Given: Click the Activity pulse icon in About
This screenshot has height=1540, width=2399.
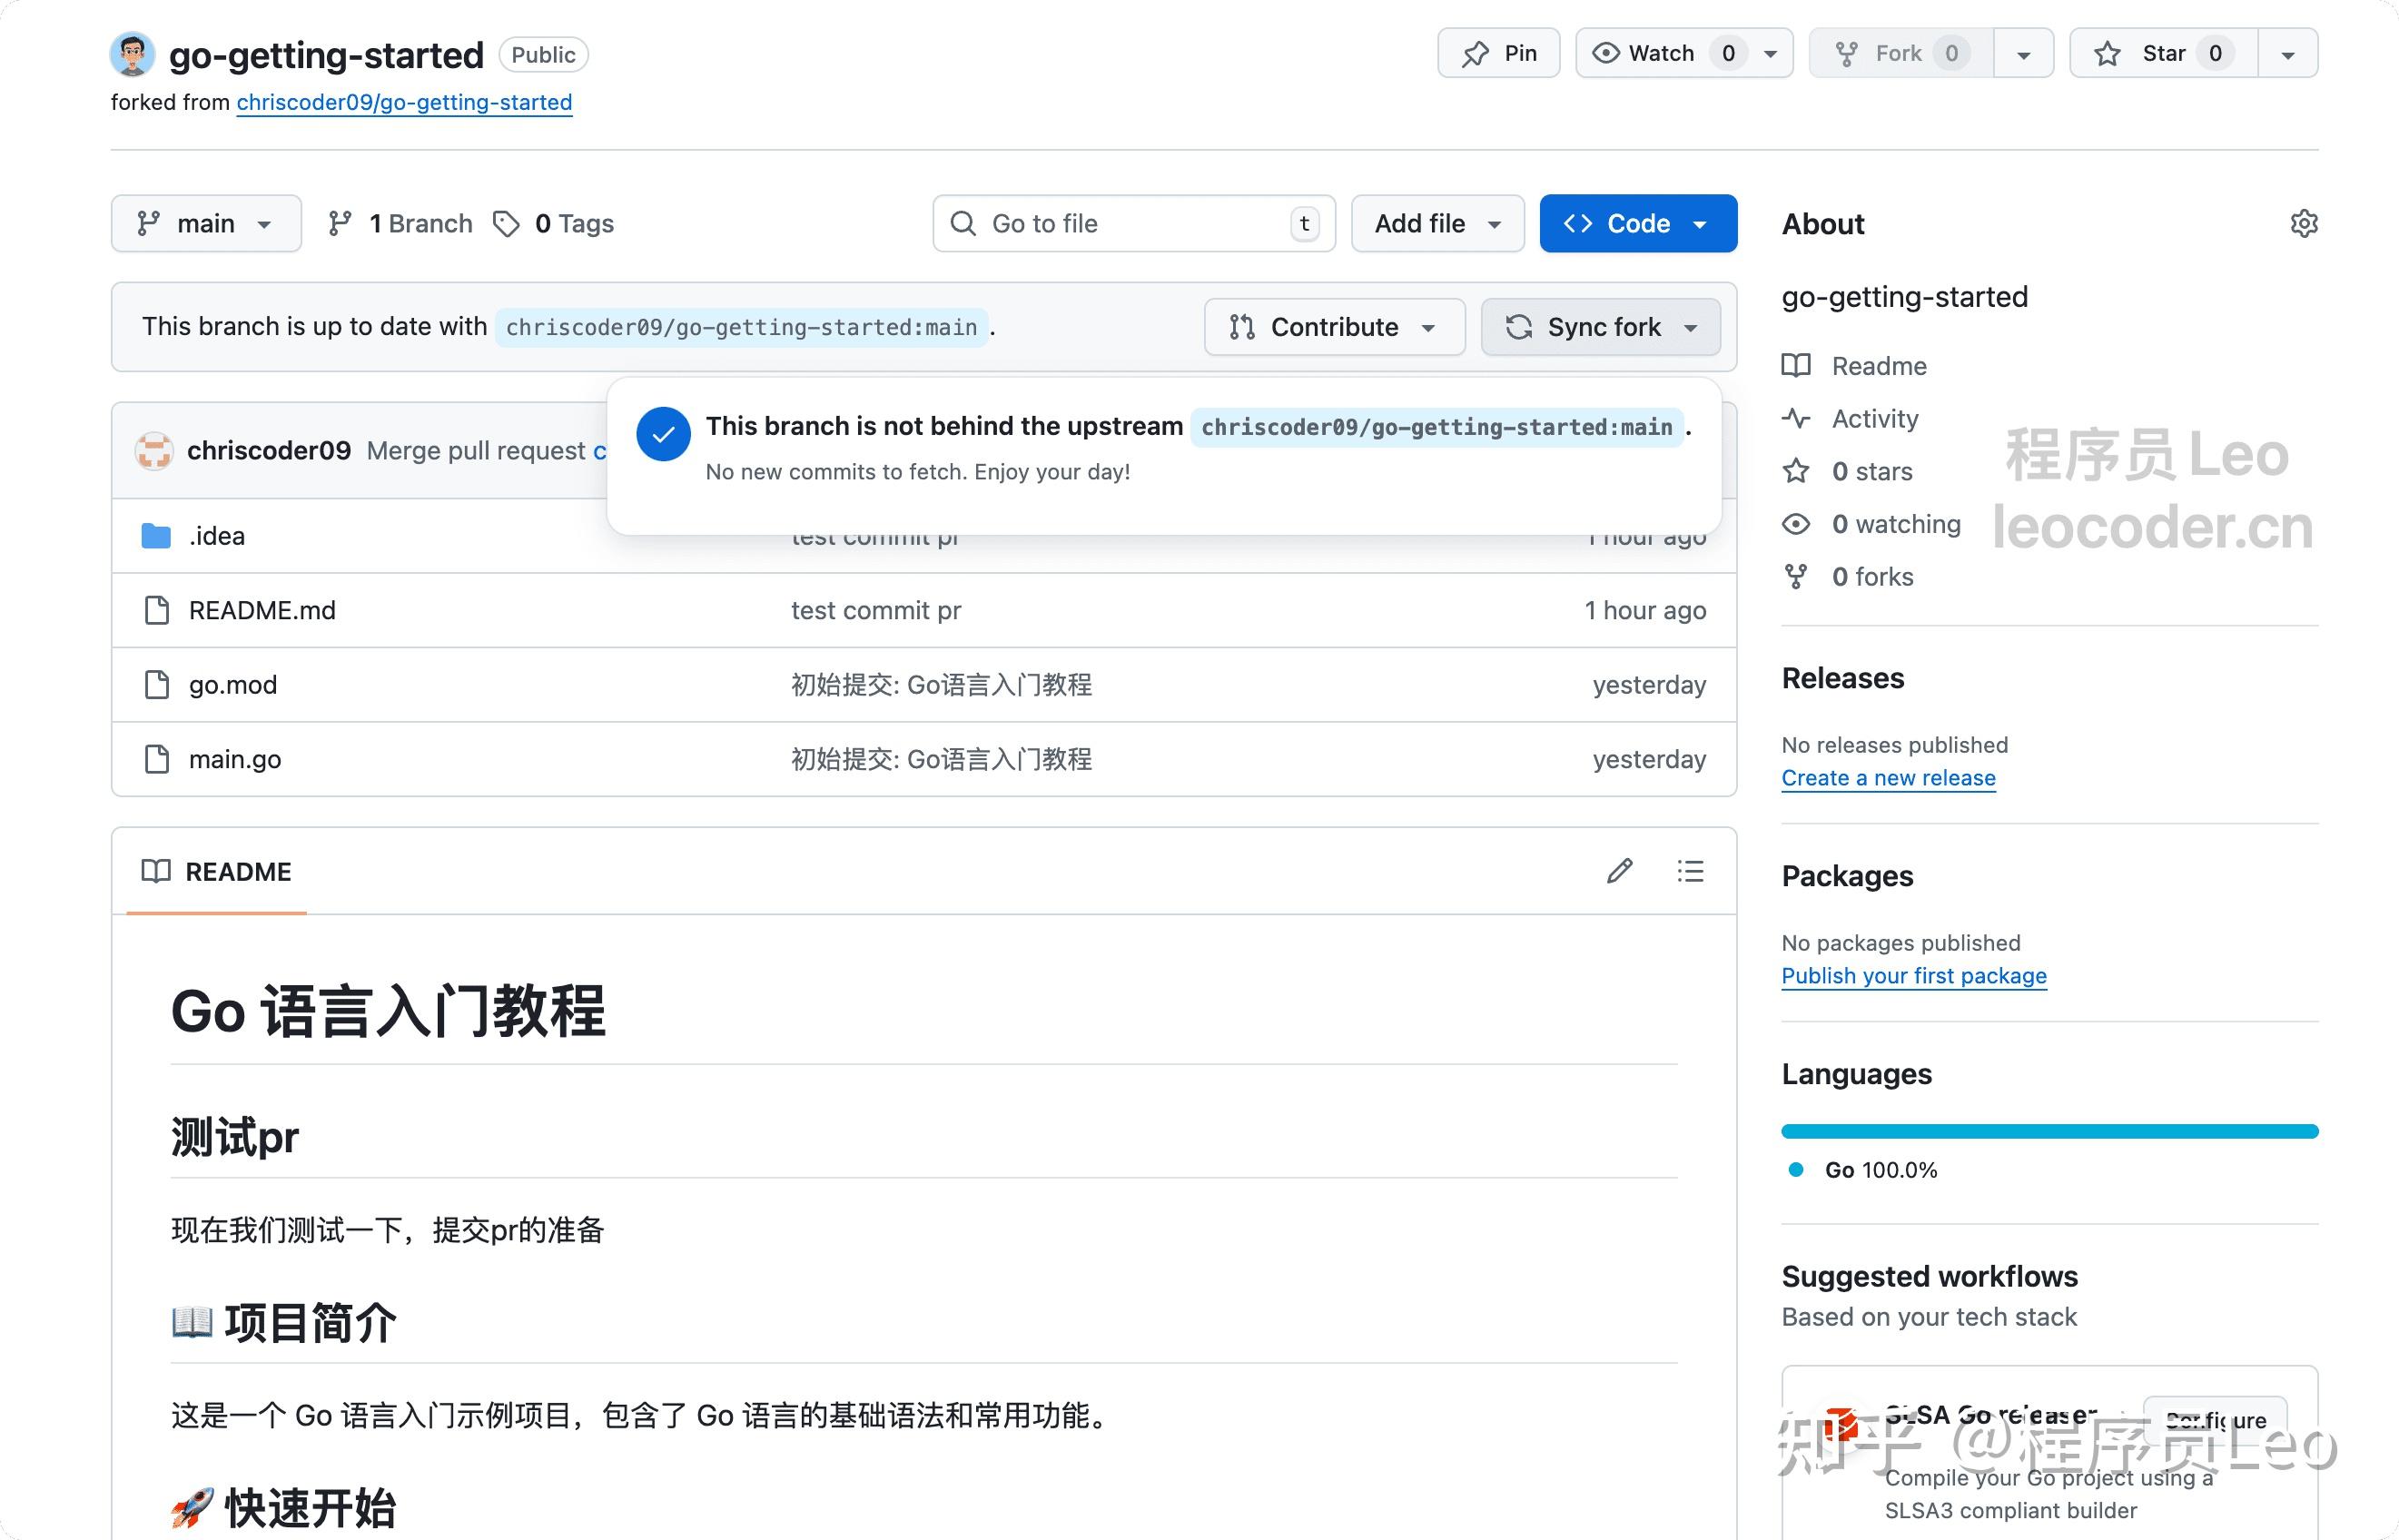Looking at the screenshot, I should pos(1797,419).
